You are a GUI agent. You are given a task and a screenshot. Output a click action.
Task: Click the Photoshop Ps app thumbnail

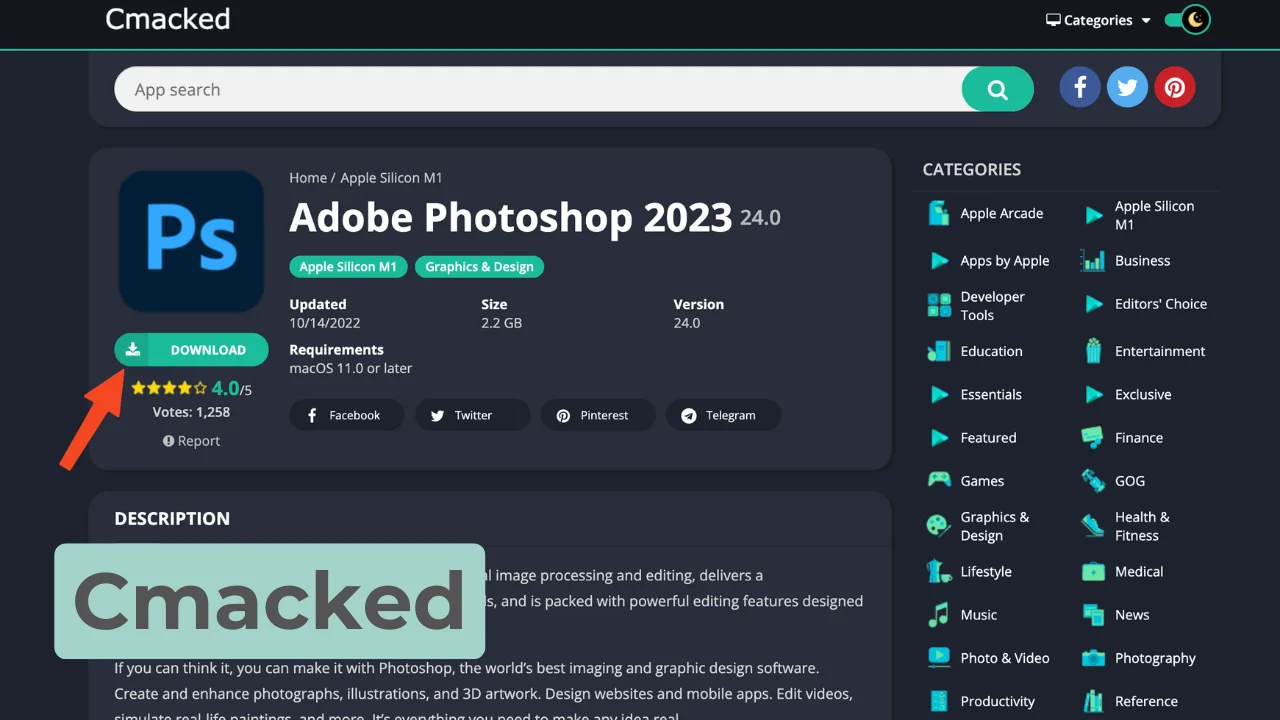tap(191, 241)
